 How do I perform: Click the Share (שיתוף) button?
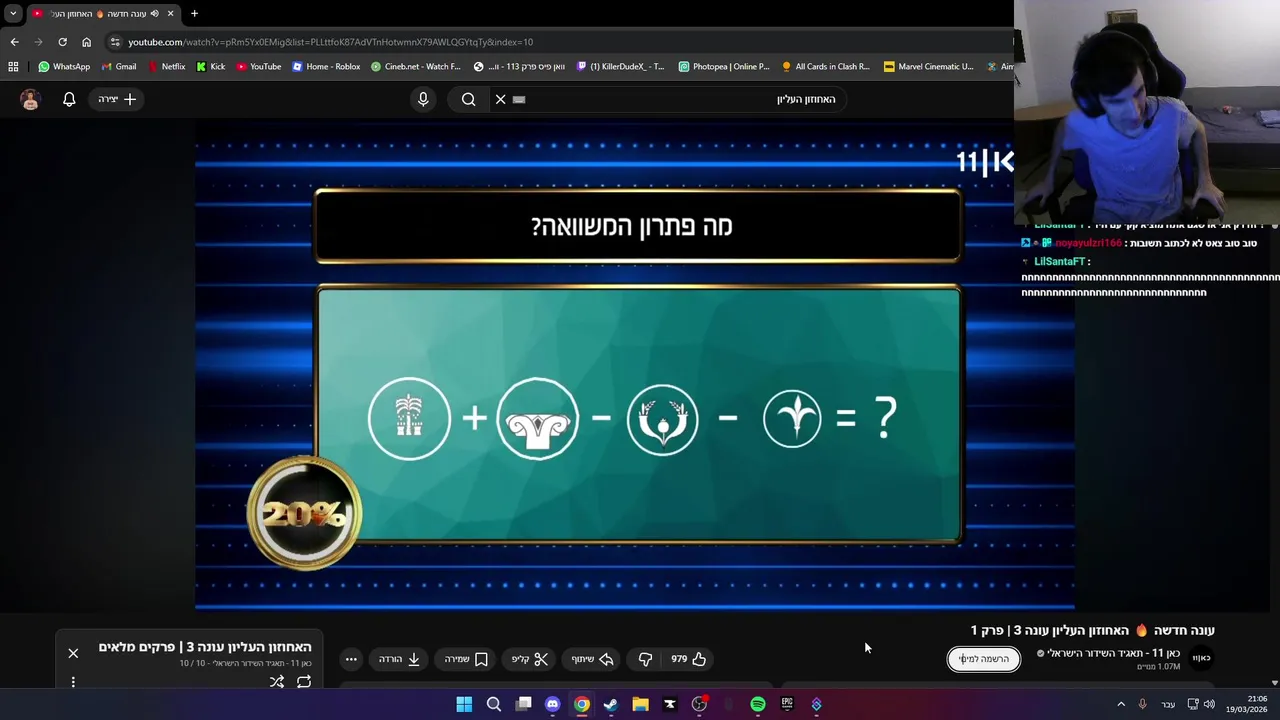coord(592,659)
